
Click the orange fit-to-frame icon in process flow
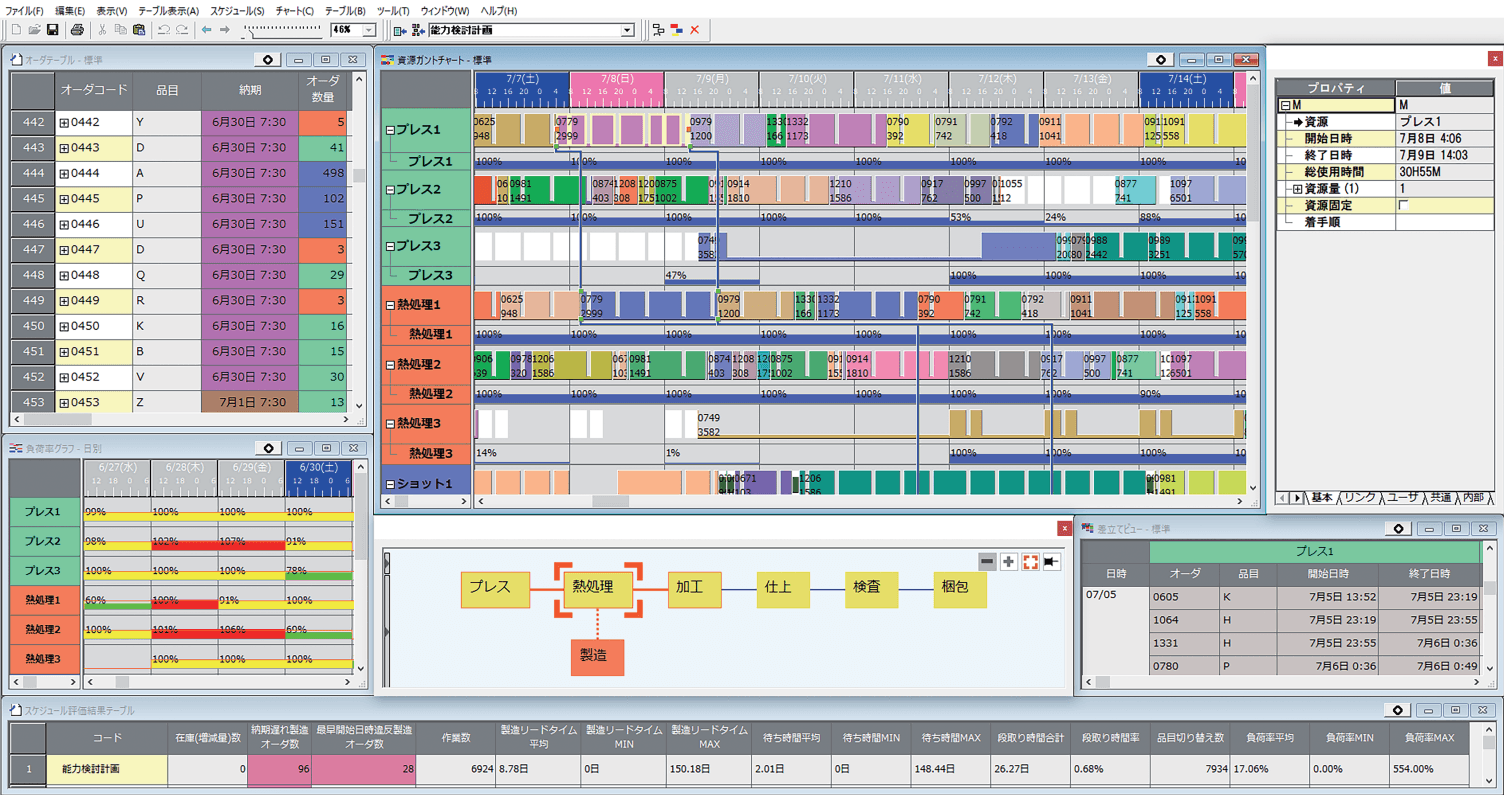tap(1030, 562)
